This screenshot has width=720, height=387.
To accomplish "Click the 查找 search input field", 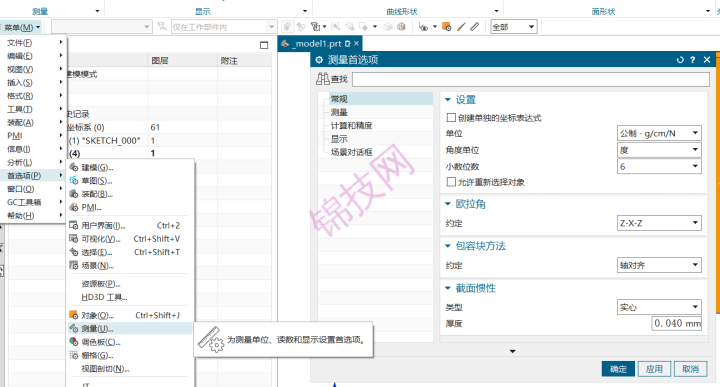I will tap(531, 79).
